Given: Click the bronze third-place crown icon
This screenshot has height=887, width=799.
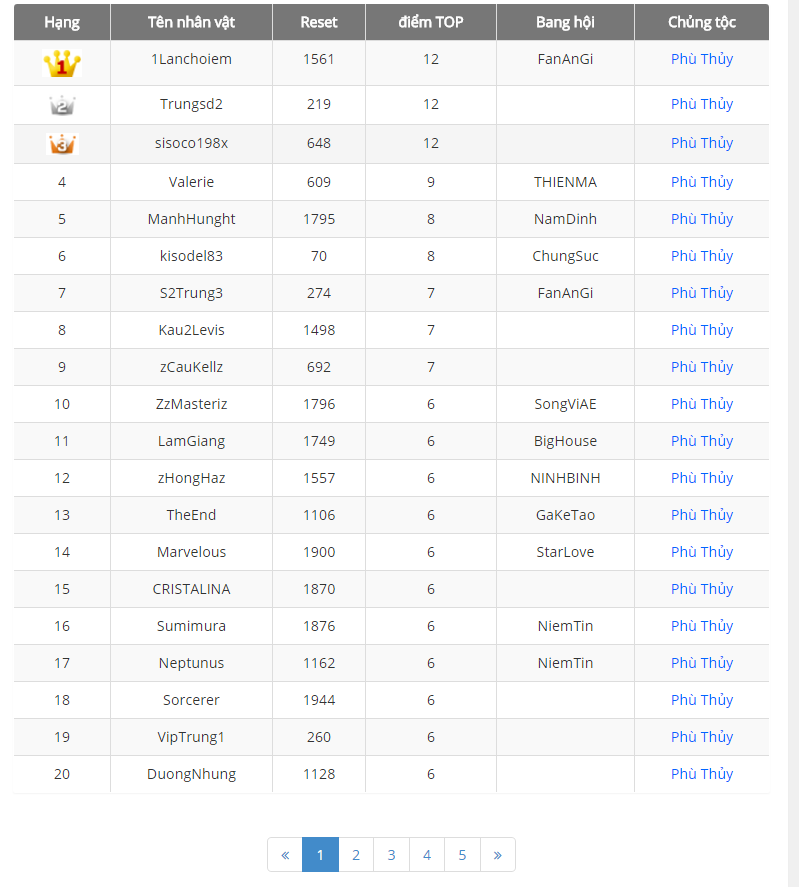Looking at the screenshot, I should click(62, 144).
